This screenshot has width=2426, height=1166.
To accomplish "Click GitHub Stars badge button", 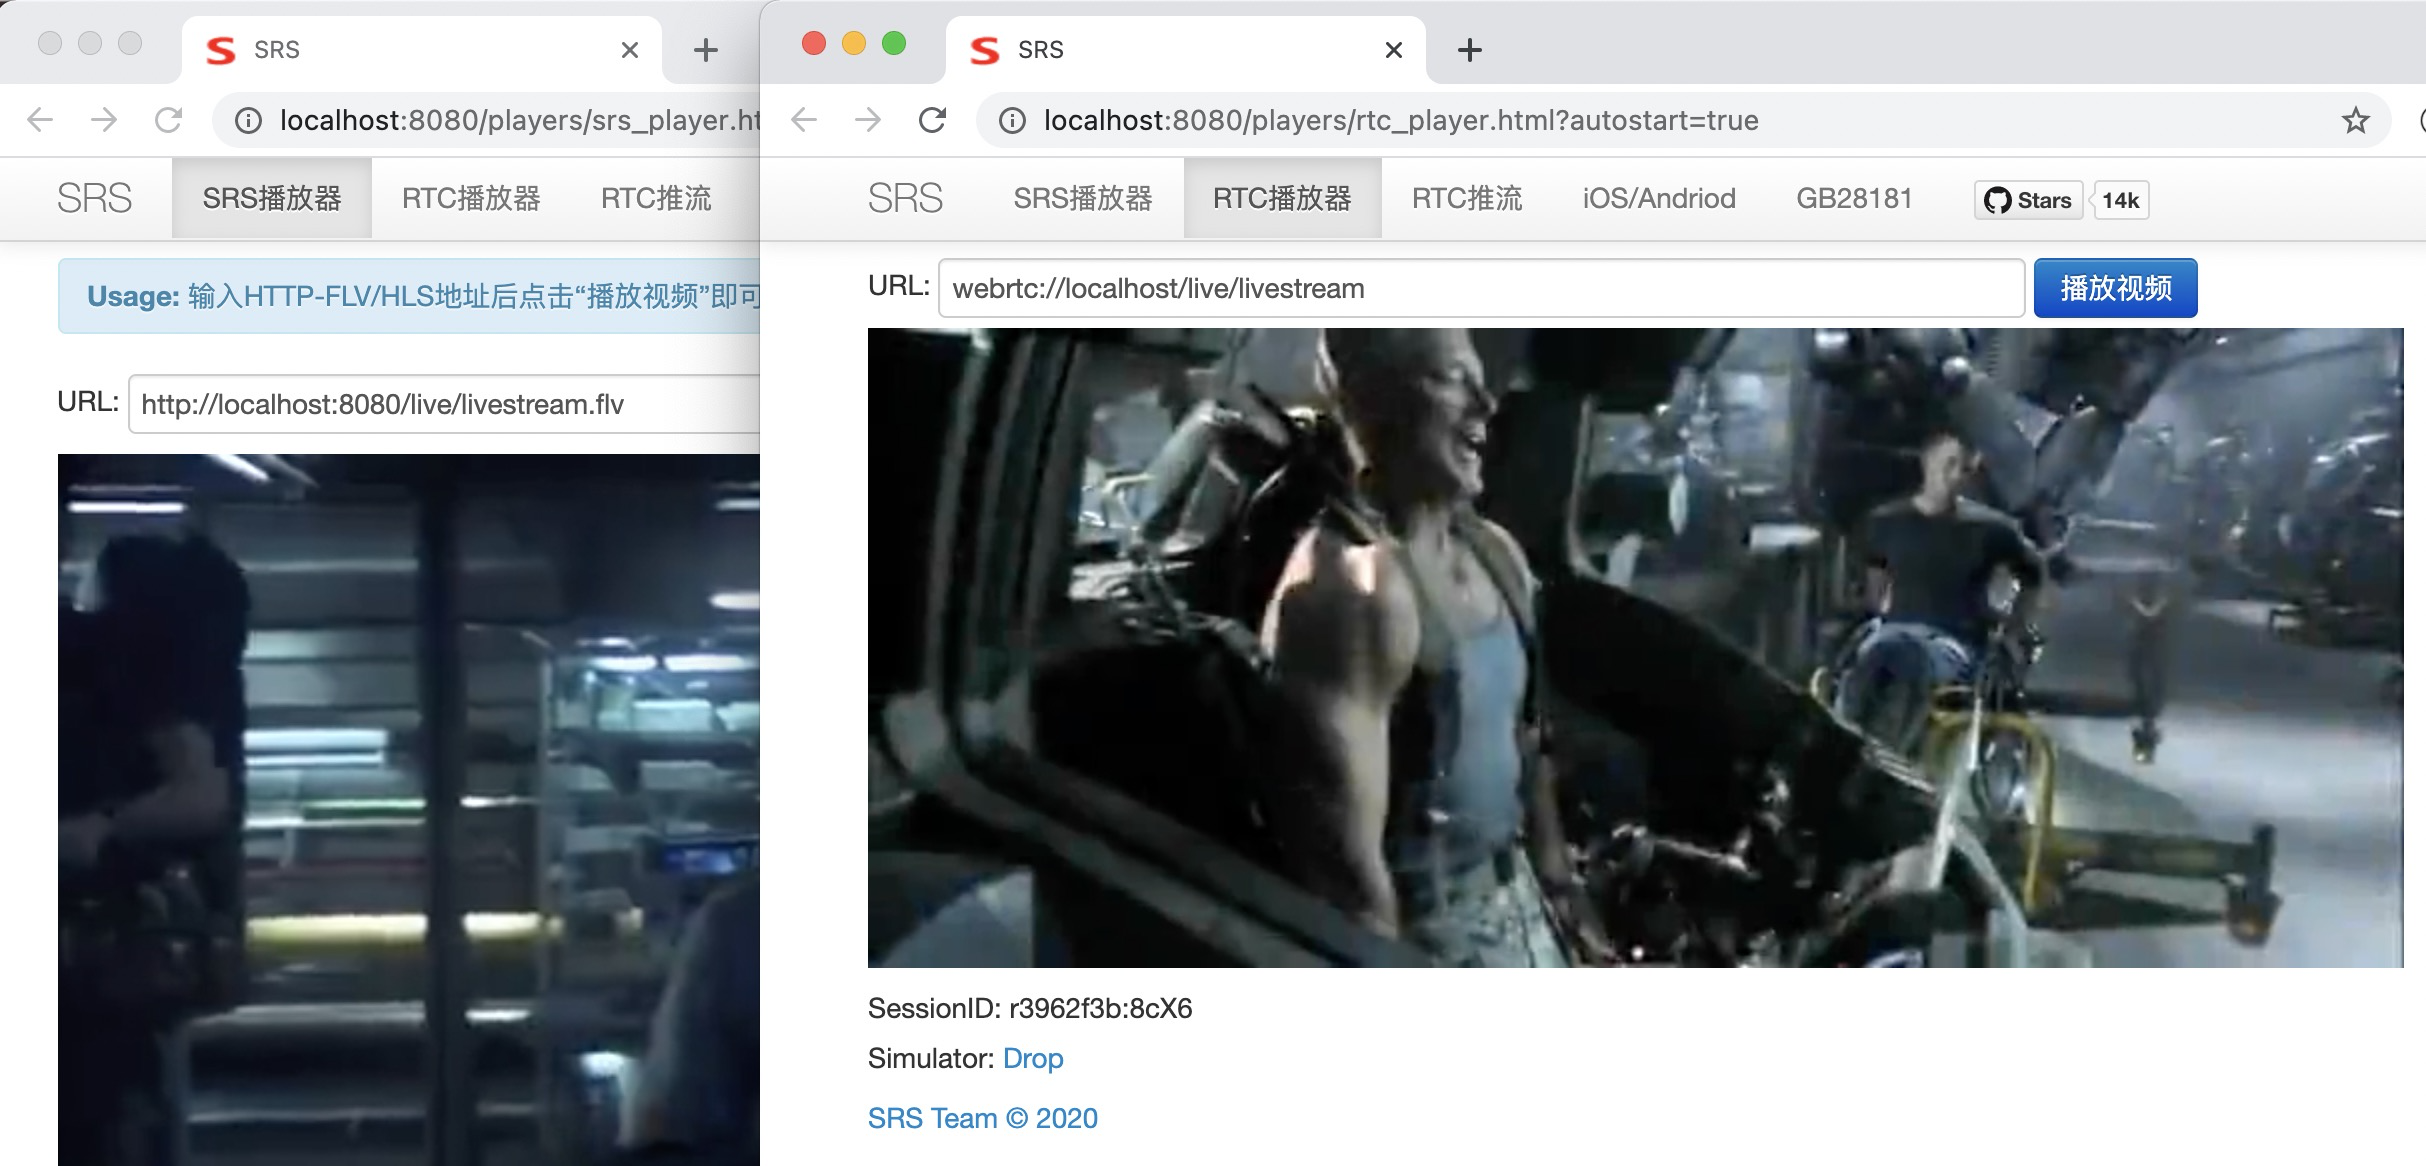I will [x=2028, y=200].
